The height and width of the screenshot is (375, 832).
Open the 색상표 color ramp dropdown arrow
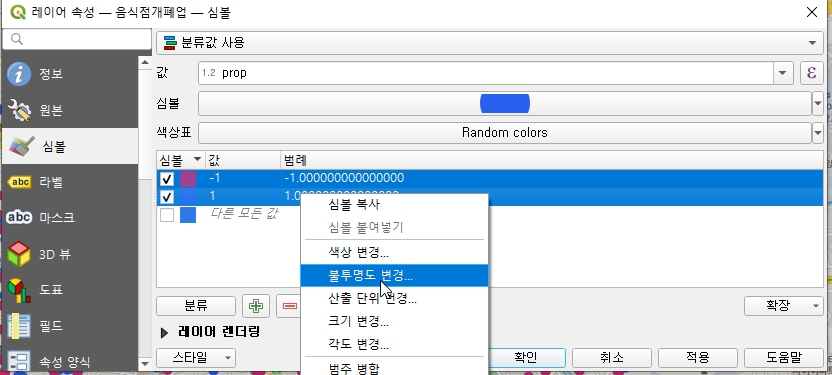tap(818, 133)
